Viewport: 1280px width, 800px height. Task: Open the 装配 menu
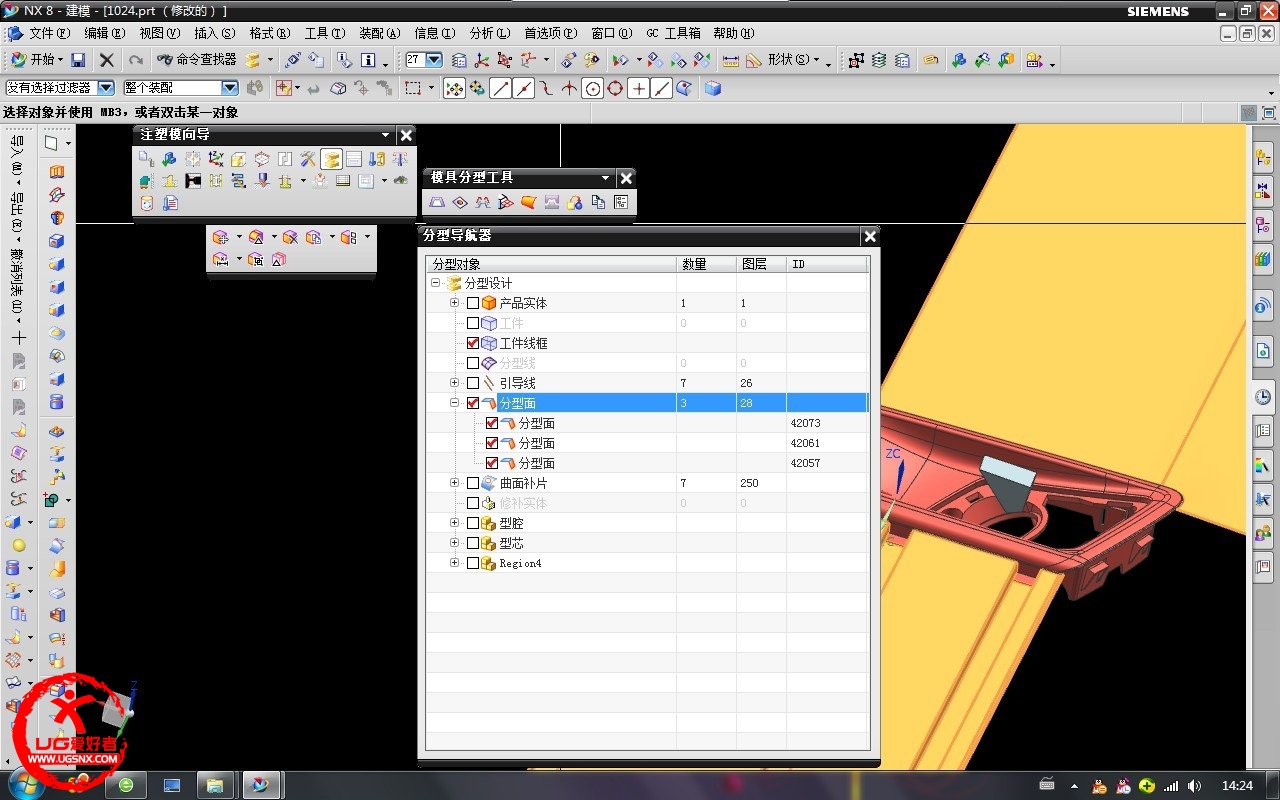pyautogui.click(x=379, y=34)
